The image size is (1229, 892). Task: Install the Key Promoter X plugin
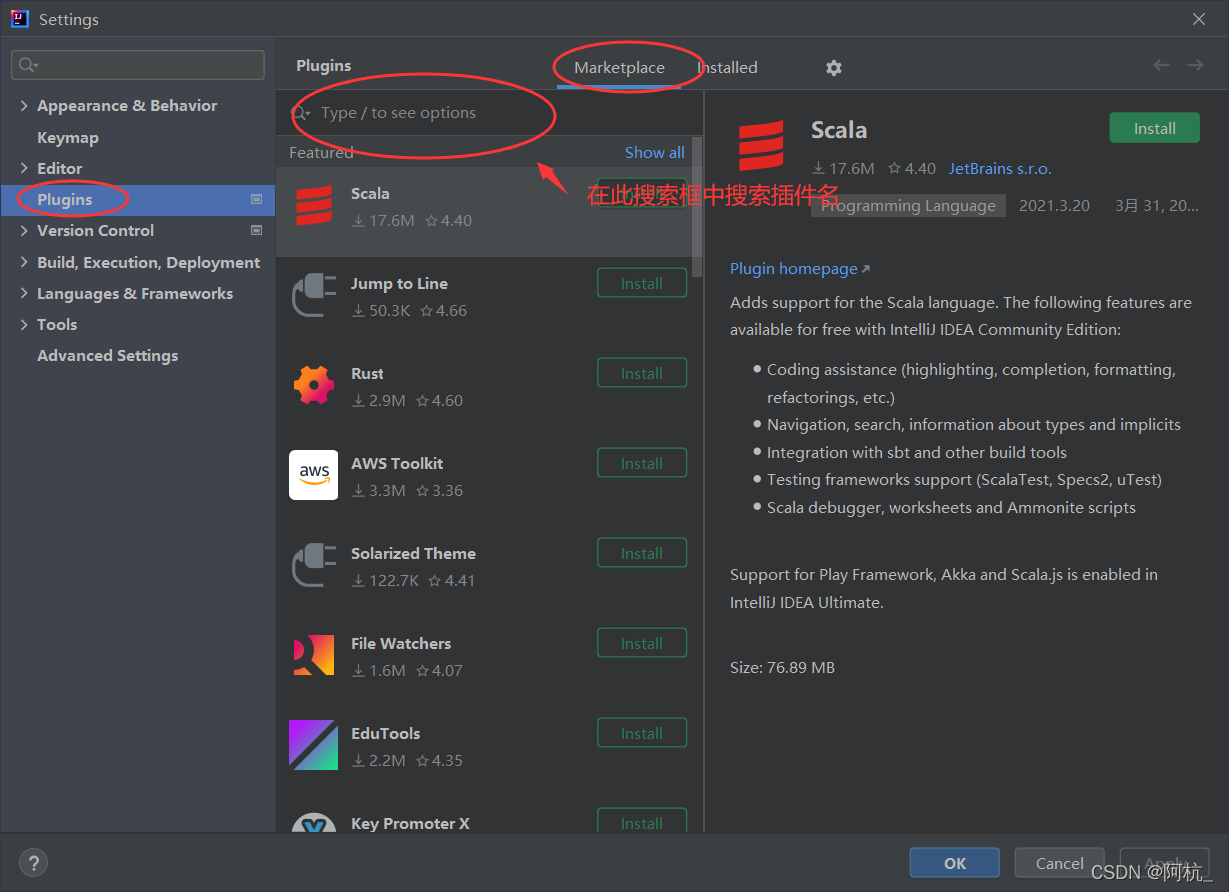(x=642, y=821)
